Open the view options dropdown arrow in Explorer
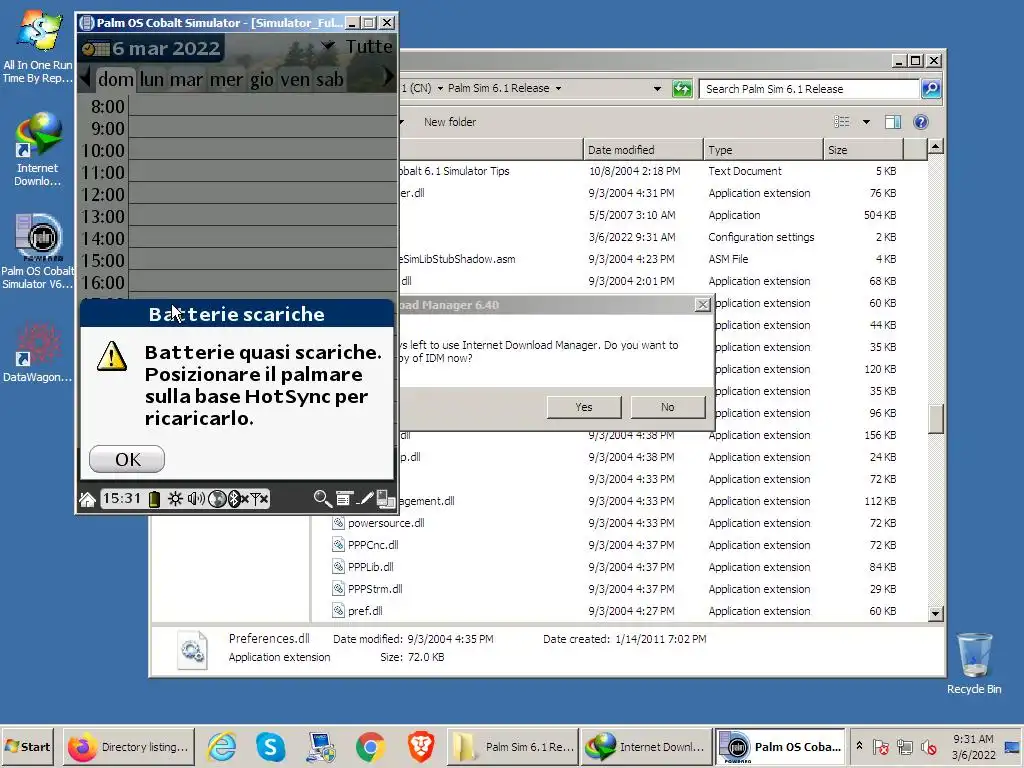Screen dimensions: 1024x768 point(866,122)
